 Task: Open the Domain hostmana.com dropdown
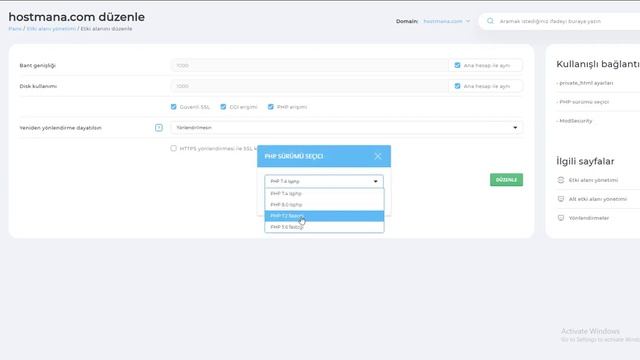(x=447, y=21)
